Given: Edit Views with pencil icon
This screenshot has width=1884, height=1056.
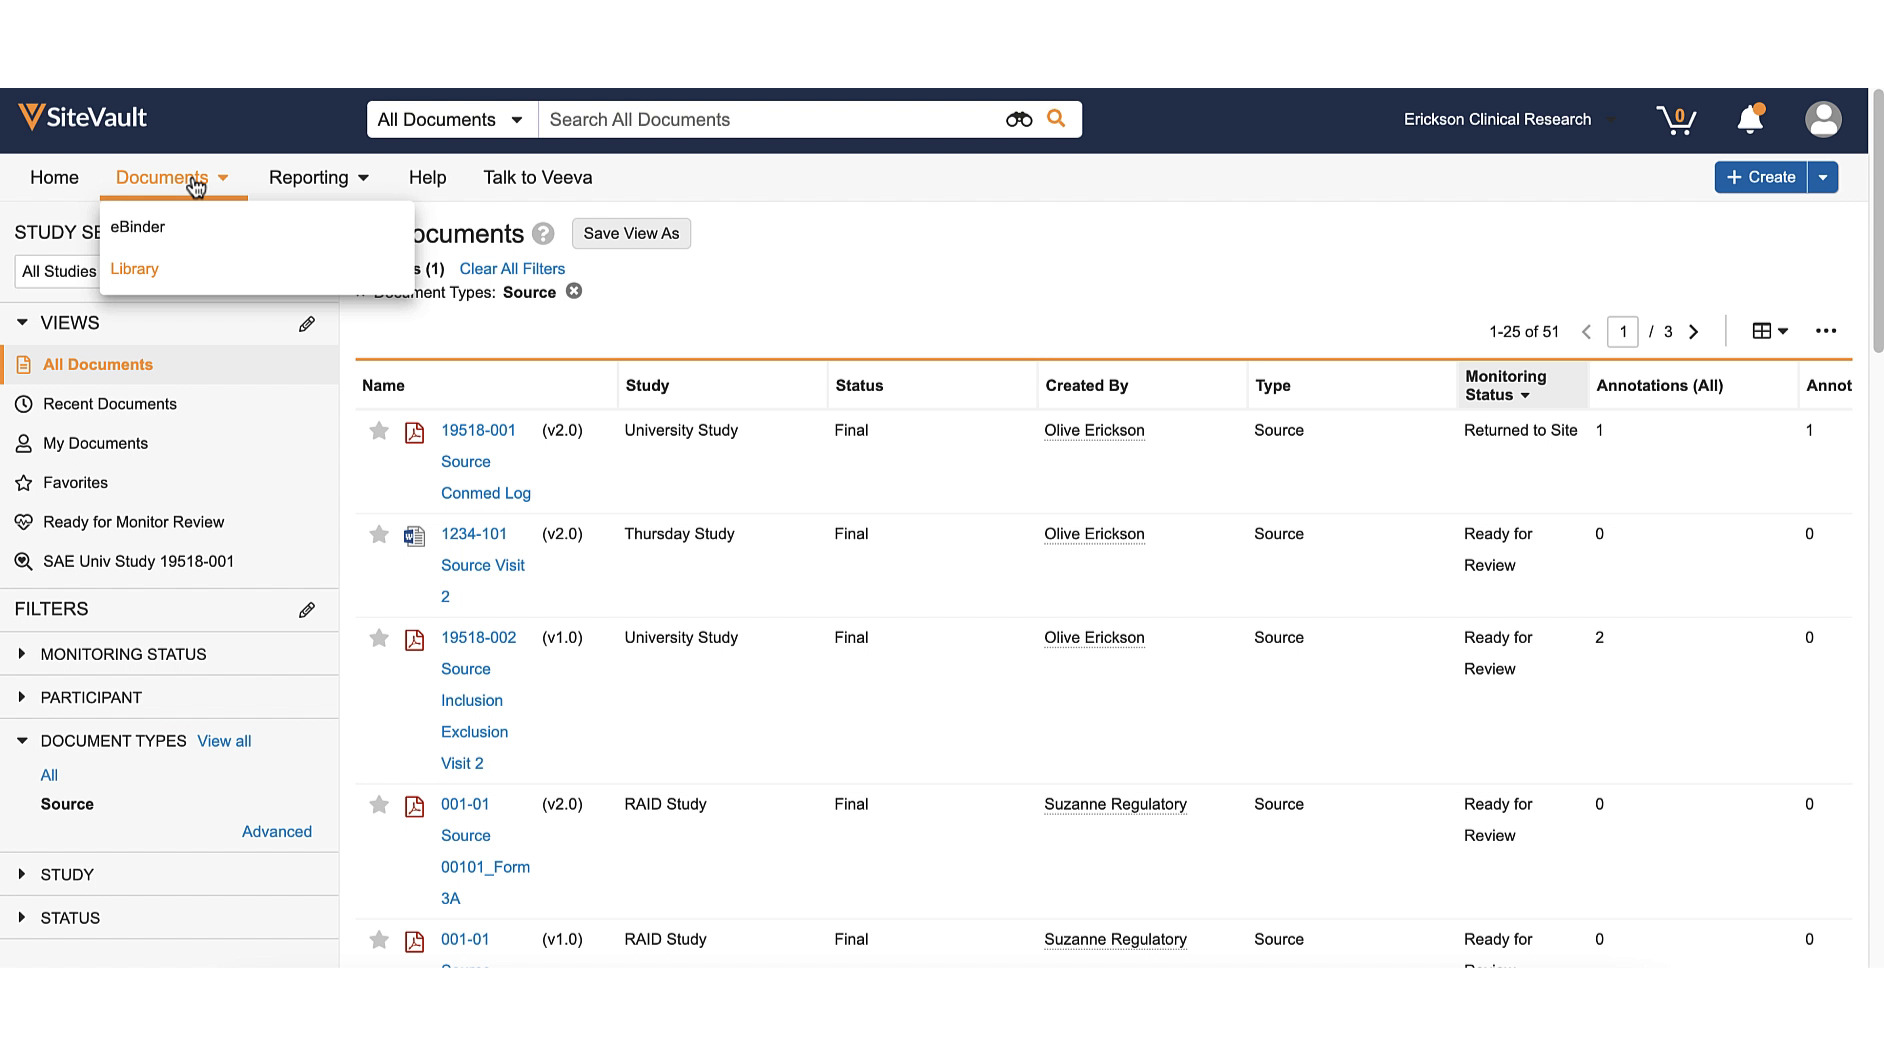Looking at the screenshot, I should 307,323.
